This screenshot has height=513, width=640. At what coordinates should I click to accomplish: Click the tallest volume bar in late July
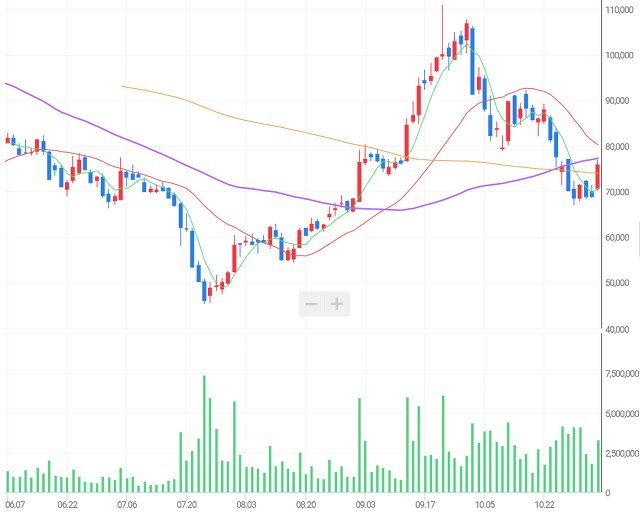[204, 434]
